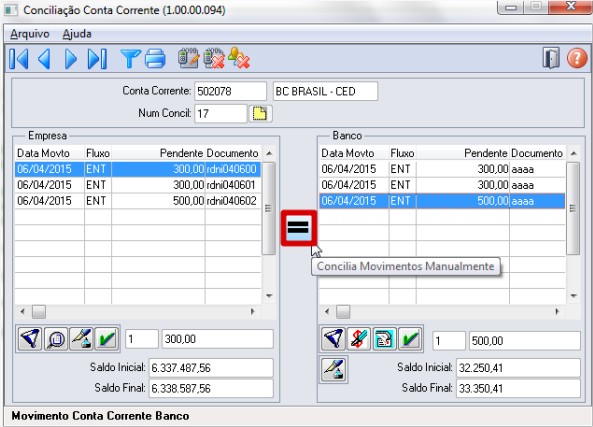Click the Conta Corrente number field
593x427 pixels.
[230, 91]
